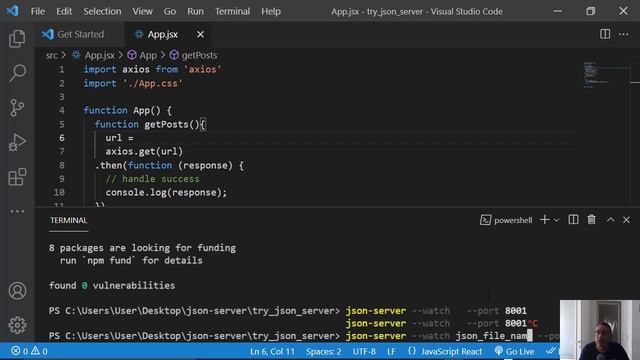This screenshot has width=640, height=360.
Task: Open the Manage gear icon
Action: coord(17,325)
